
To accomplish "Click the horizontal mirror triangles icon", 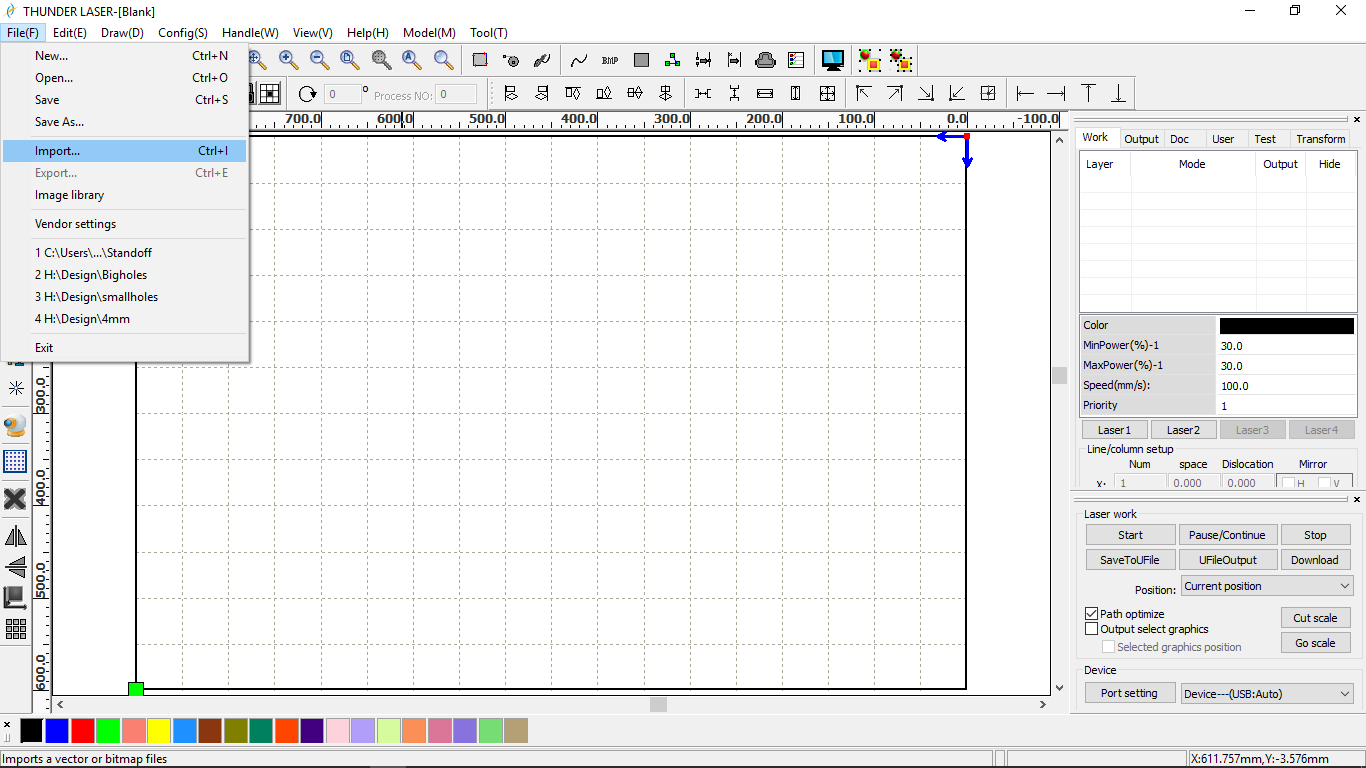I will [x=15, y=537].
